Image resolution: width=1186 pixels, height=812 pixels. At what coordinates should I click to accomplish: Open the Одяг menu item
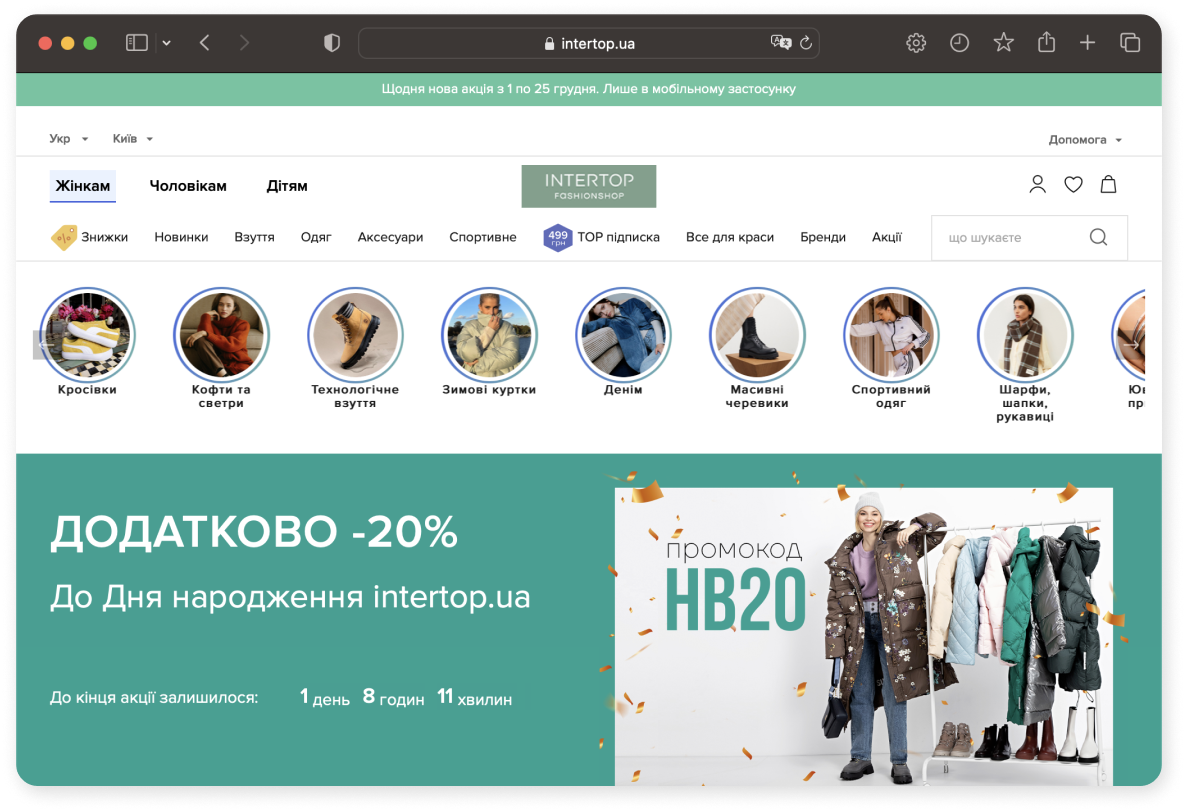(315, 237)
